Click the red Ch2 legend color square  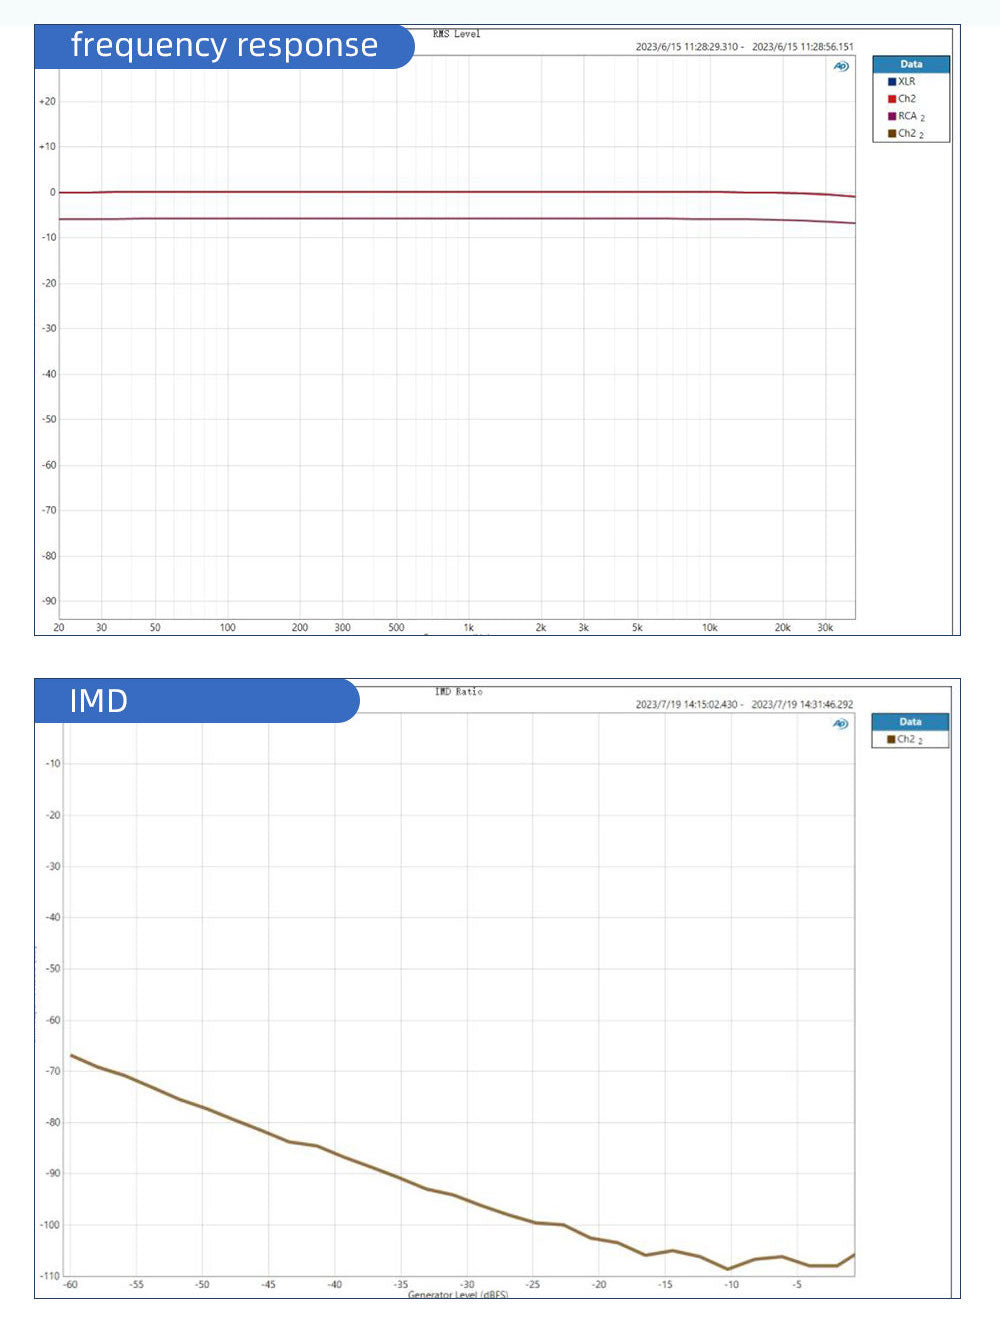coord(891,99)
